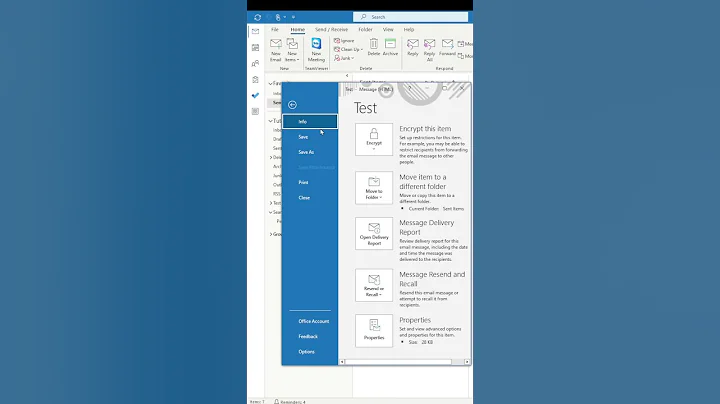Click the 'Encrypt this item' heading
Image resolution: width=720 pixels, height=404 pixels.
425,129
